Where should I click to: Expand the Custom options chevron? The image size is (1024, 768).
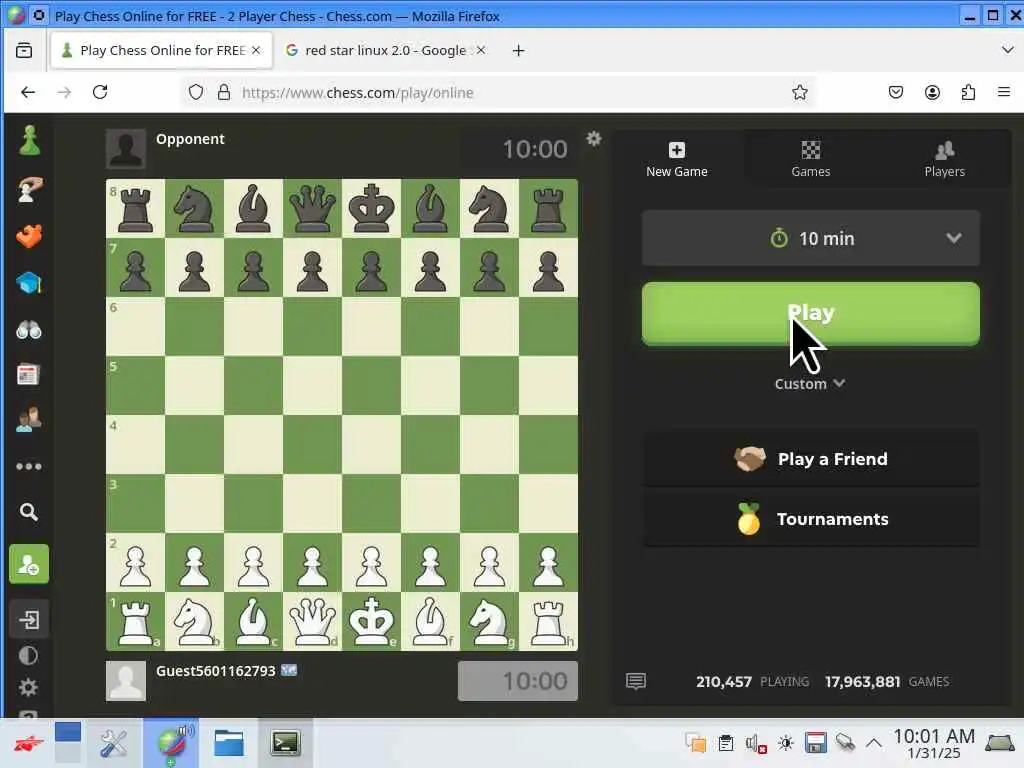[810, 383]
